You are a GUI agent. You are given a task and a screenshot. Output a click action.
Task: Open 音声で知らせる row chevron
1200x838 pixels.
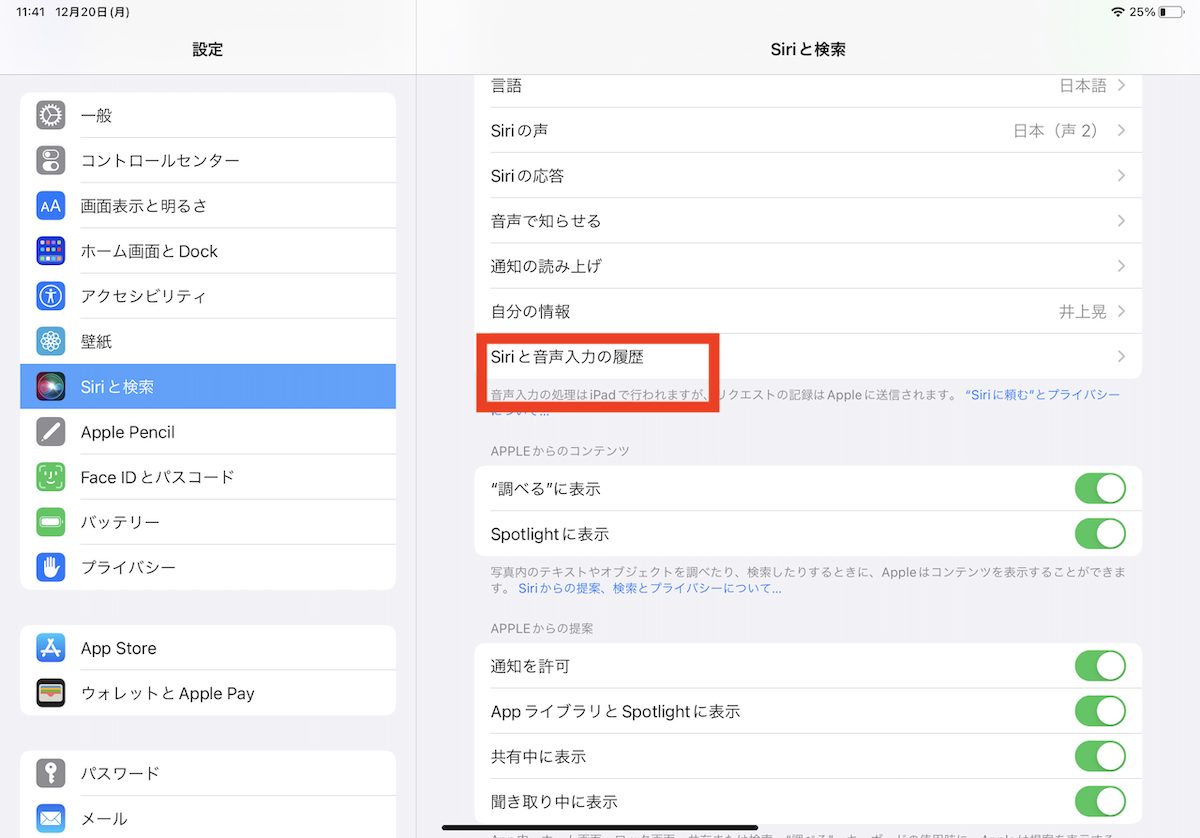point(1121,221)
